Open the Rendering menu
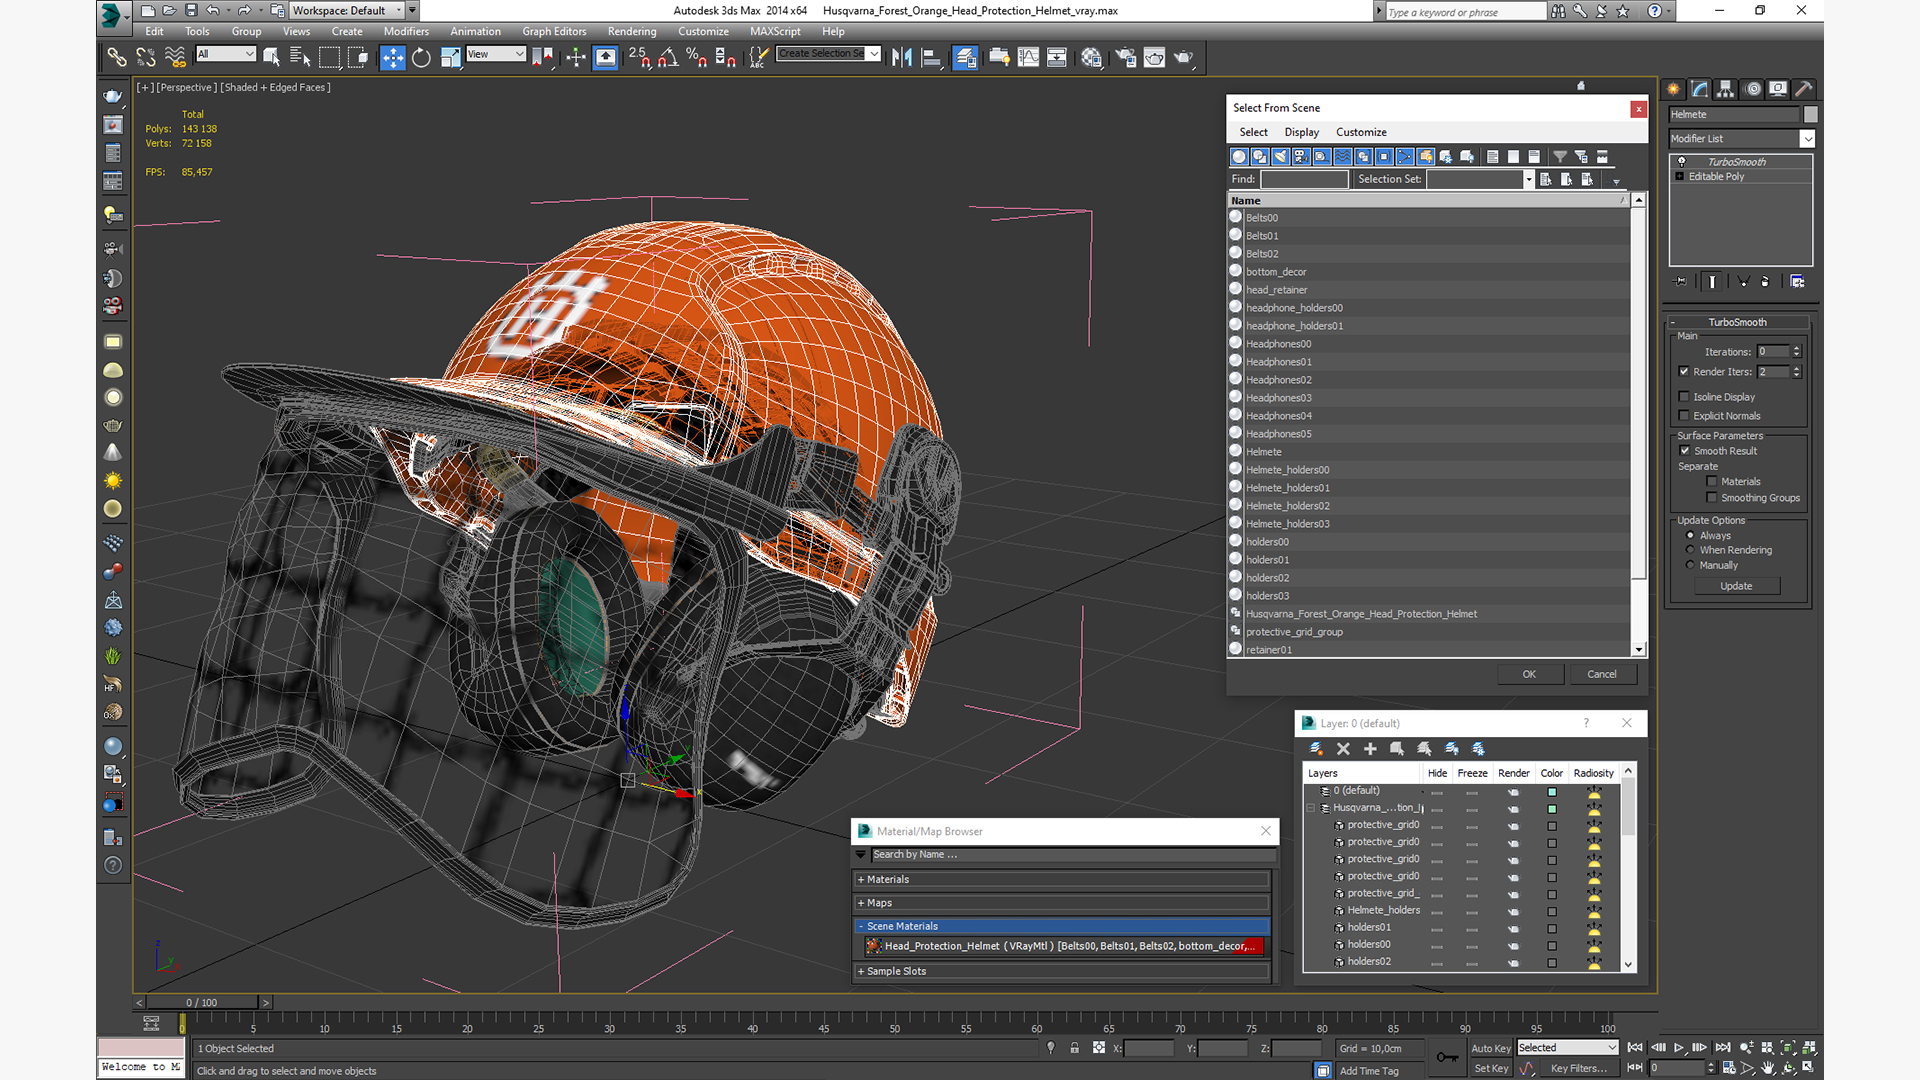This screenshot has height=1080, width=1920. pyautogui.click(x=632, y=31)
